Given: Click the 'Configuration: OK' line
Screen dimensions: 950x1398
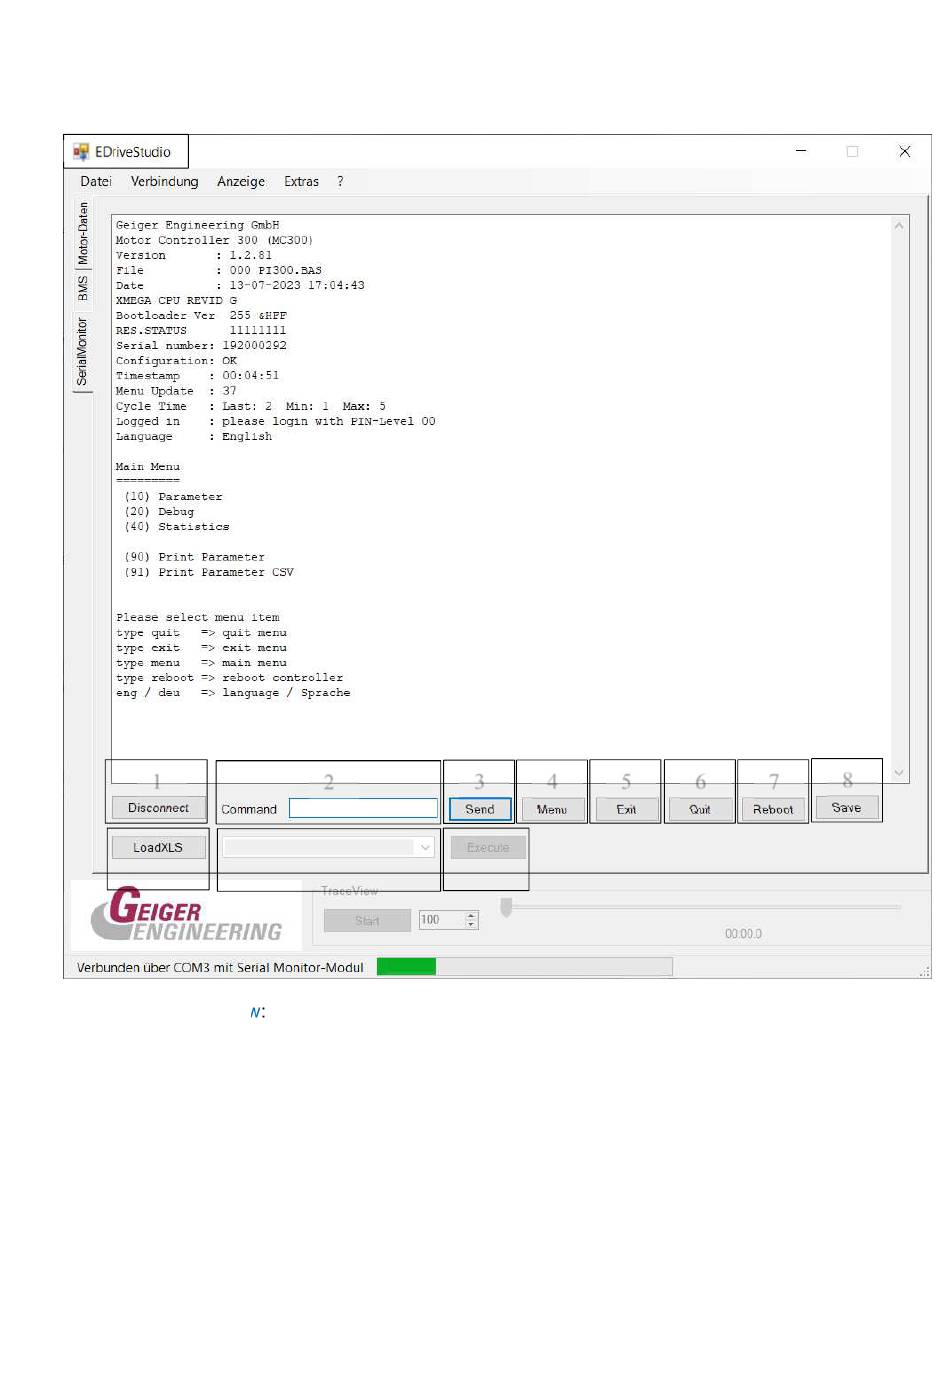Looking at the screenshot, I should tap(176, 360).
